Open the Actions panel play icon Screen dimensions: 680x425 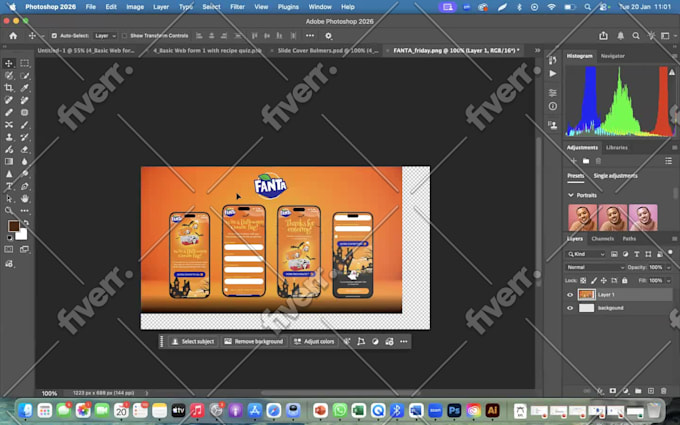(x=552, y=74)
